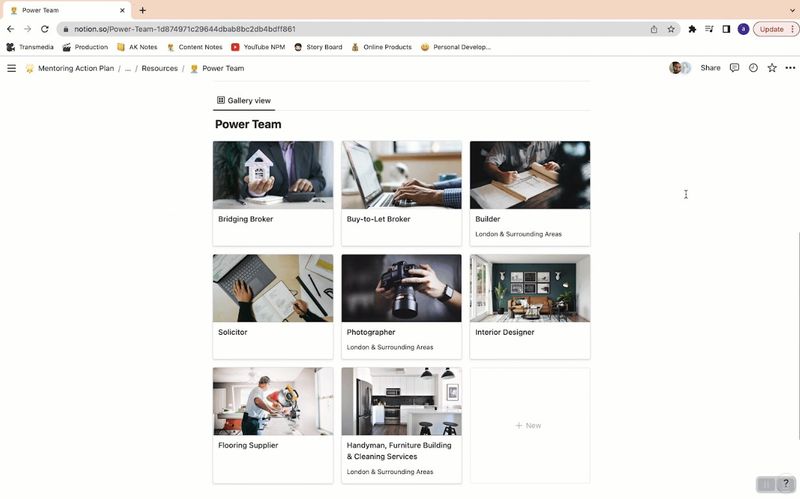
Task: Bookmark page using address bar star
Action: [671, 29]
